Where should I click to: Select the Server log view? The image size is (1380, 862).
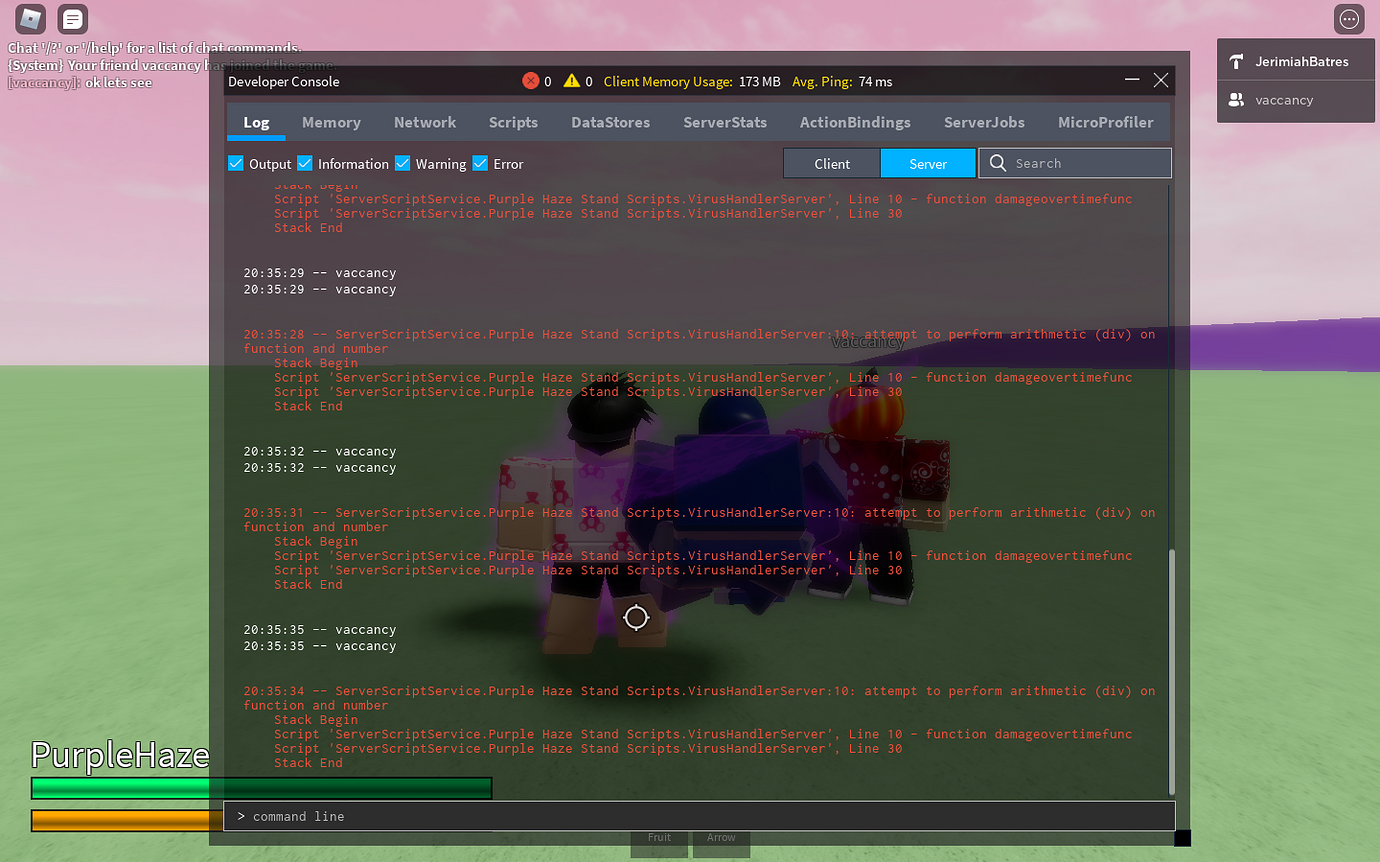(927, 162)
